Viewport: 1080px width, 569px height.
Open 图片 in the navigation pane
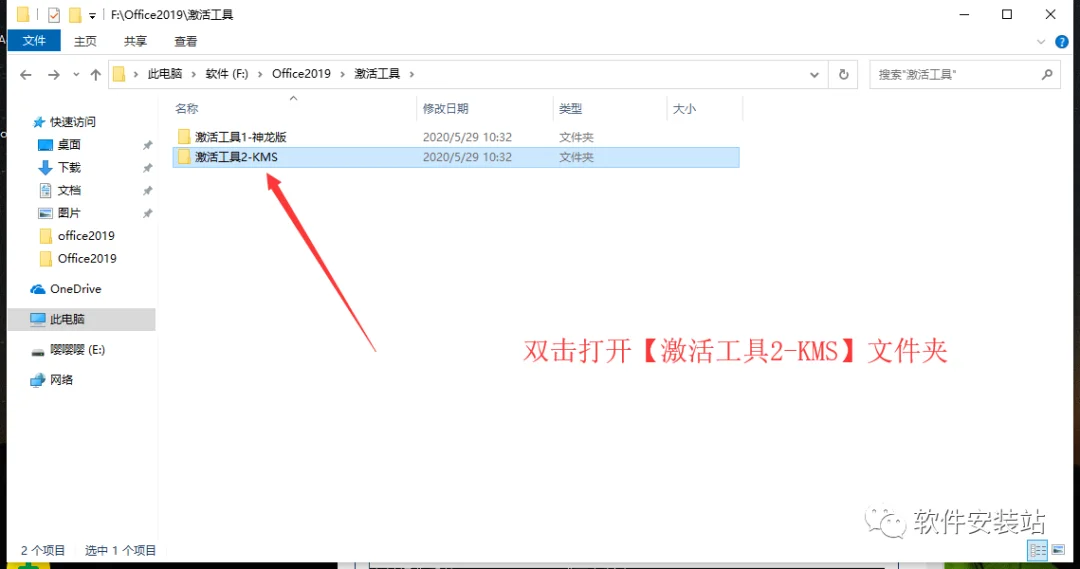pyautogui.click(x=69, y=213)
